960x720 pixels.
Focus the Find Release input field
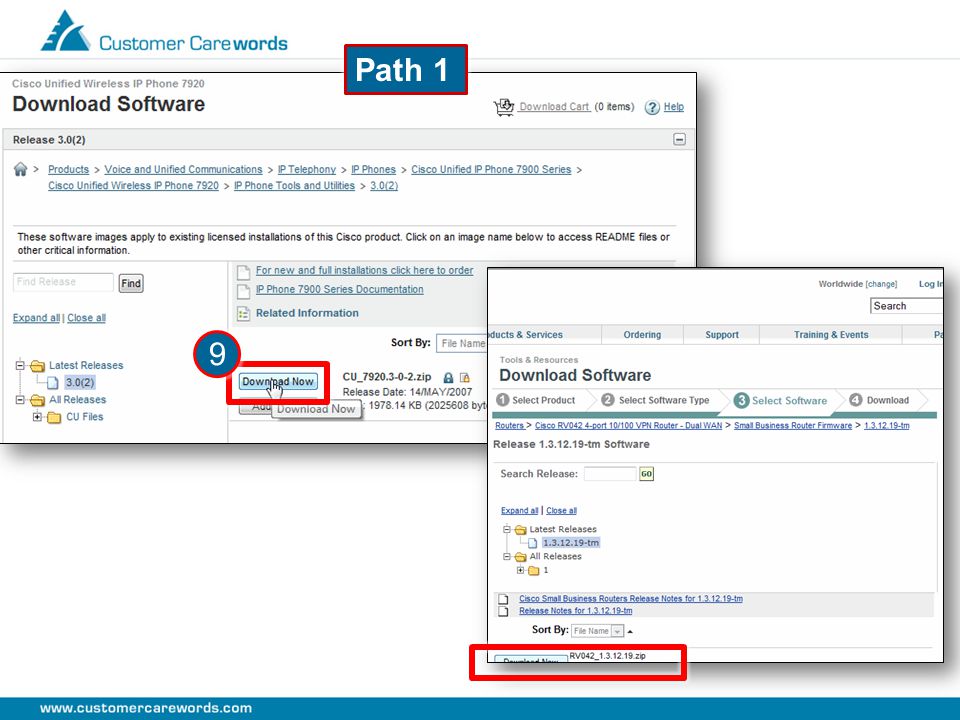coord(63,282)
